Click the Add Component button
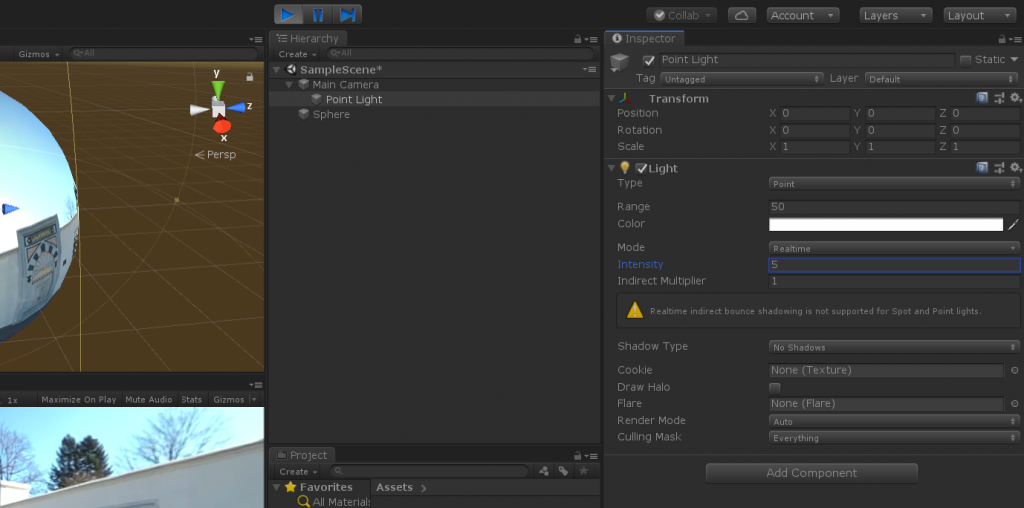The width and height of the screenshot is (1024, 508). tap(812, 473)
